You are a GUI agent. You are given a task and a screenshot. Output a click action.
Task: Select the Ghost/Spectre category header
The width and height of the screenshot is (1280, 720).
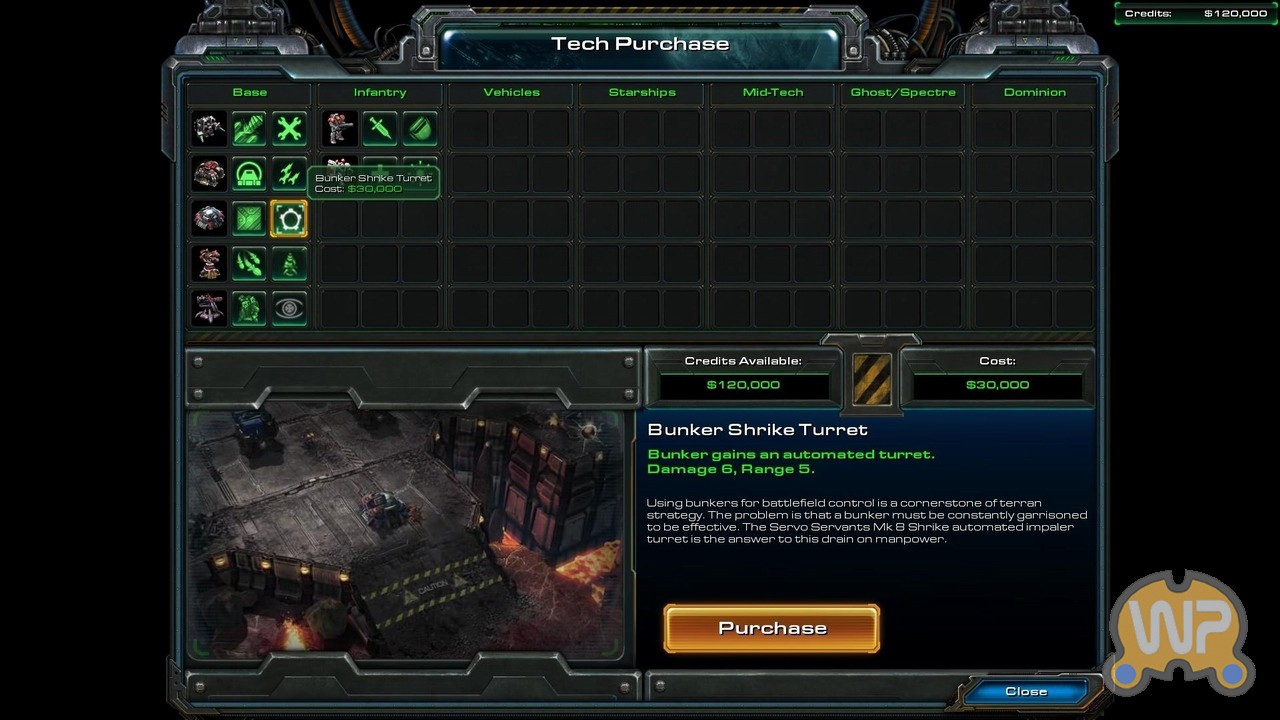pyautogui.click(x=903, y=92)
